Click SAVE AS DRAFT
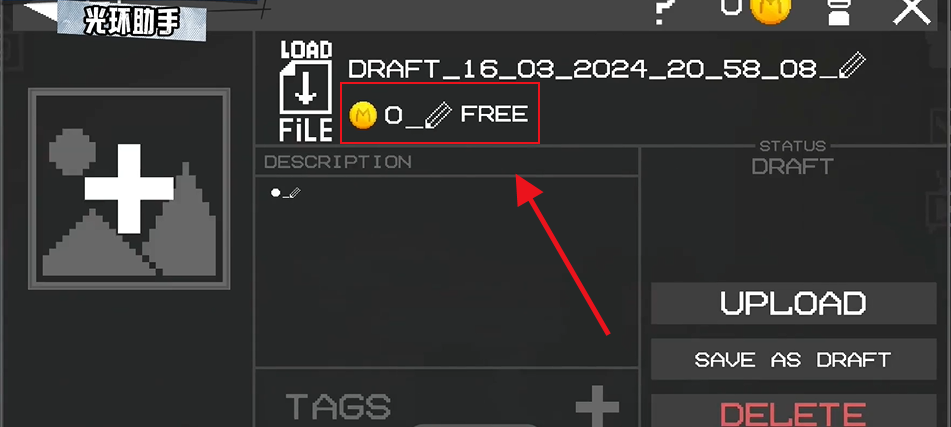This screenshot has width=951, height=427. (793, 359)
